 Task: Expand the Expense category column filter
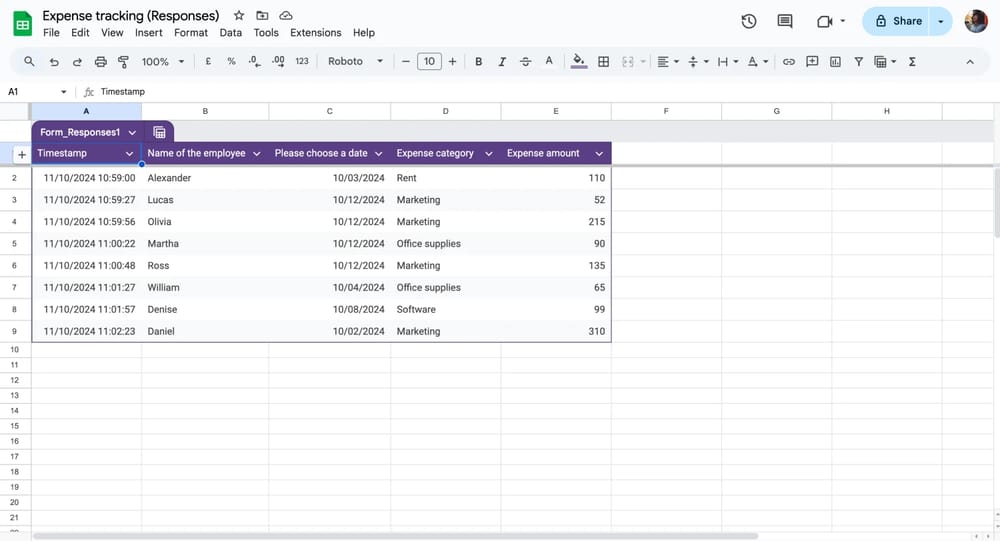click(x=489, y=154)
